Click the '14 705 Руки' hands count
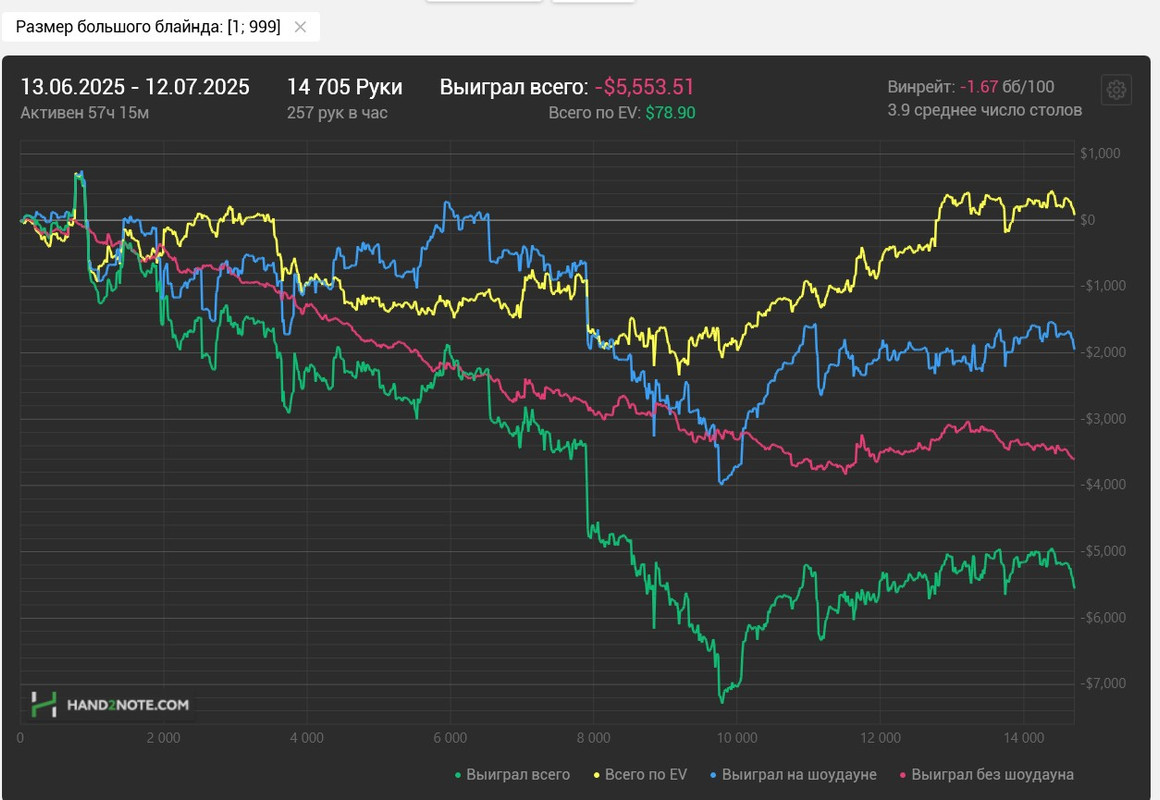1160x800 pixels. click(345, 87)
